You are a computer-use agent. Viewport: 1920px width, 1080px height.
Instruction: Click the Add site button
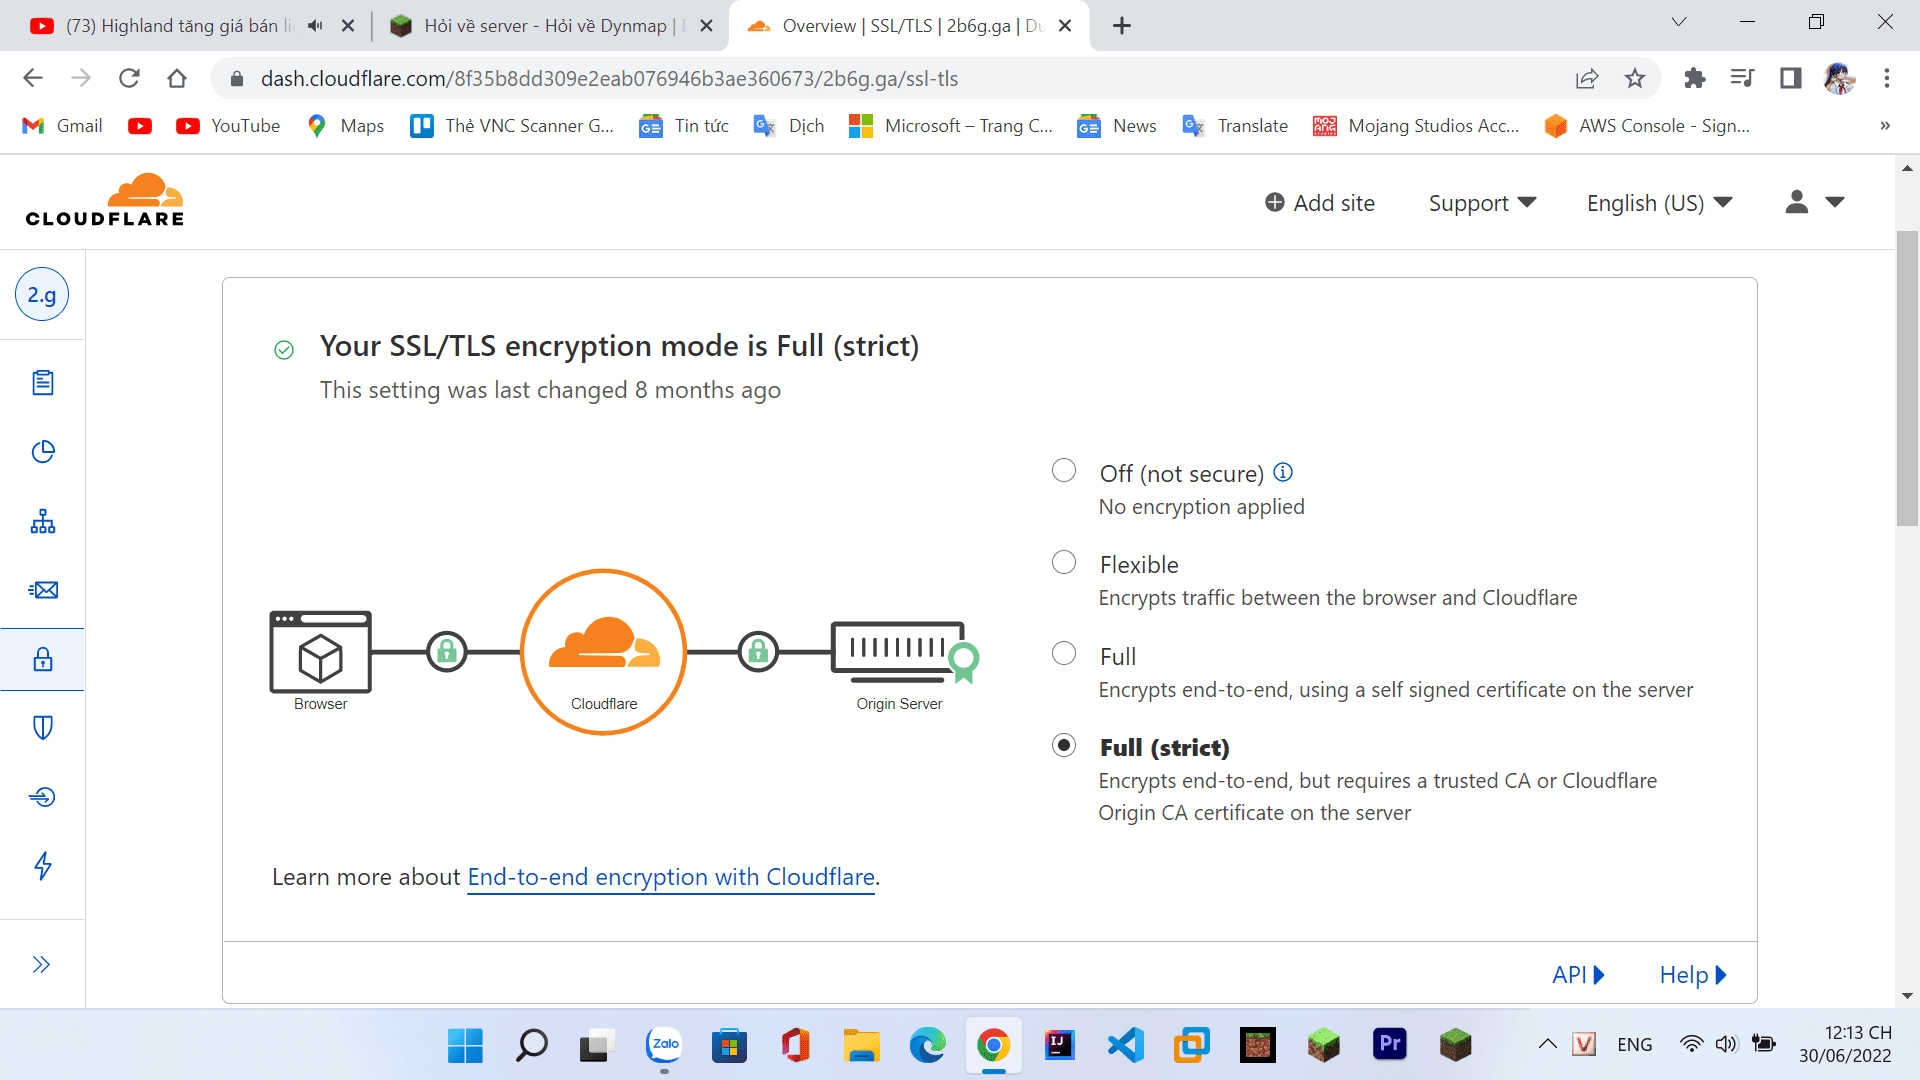[1320, 203]
